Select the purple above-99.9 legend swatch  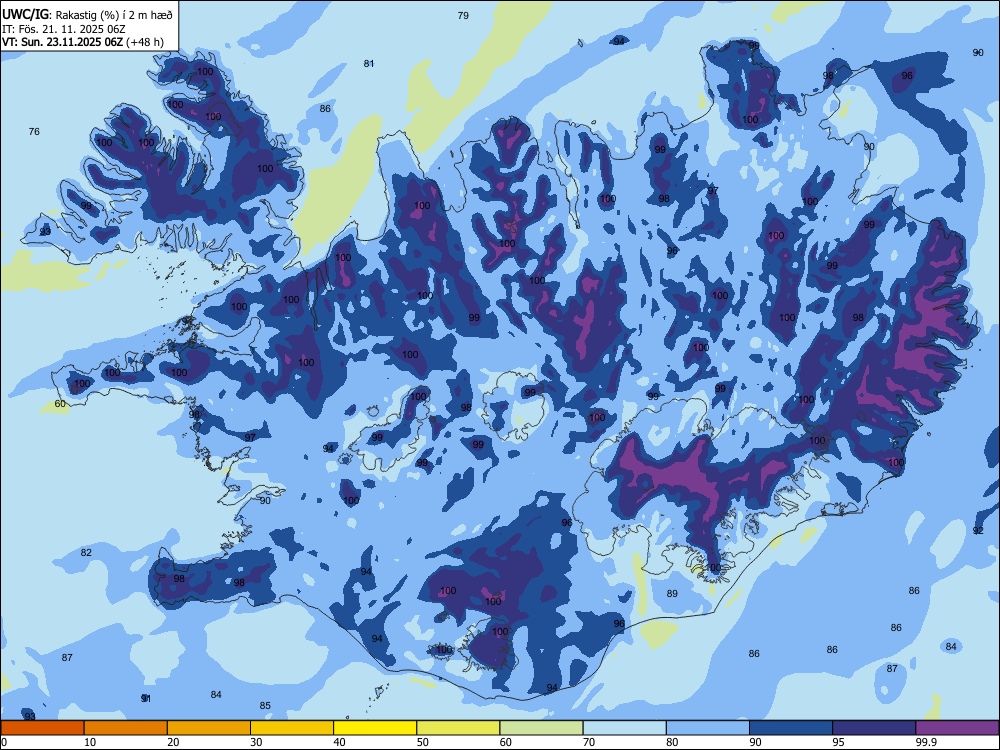pos(957,728)
